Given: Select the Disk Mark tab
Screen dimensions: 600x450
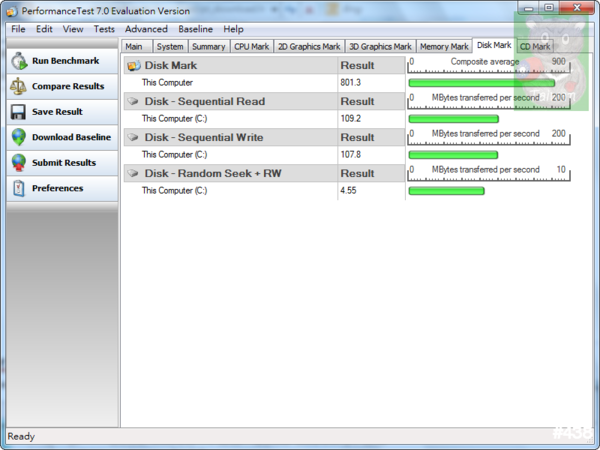Looking at the screenshot, I should tap(494, 45).
